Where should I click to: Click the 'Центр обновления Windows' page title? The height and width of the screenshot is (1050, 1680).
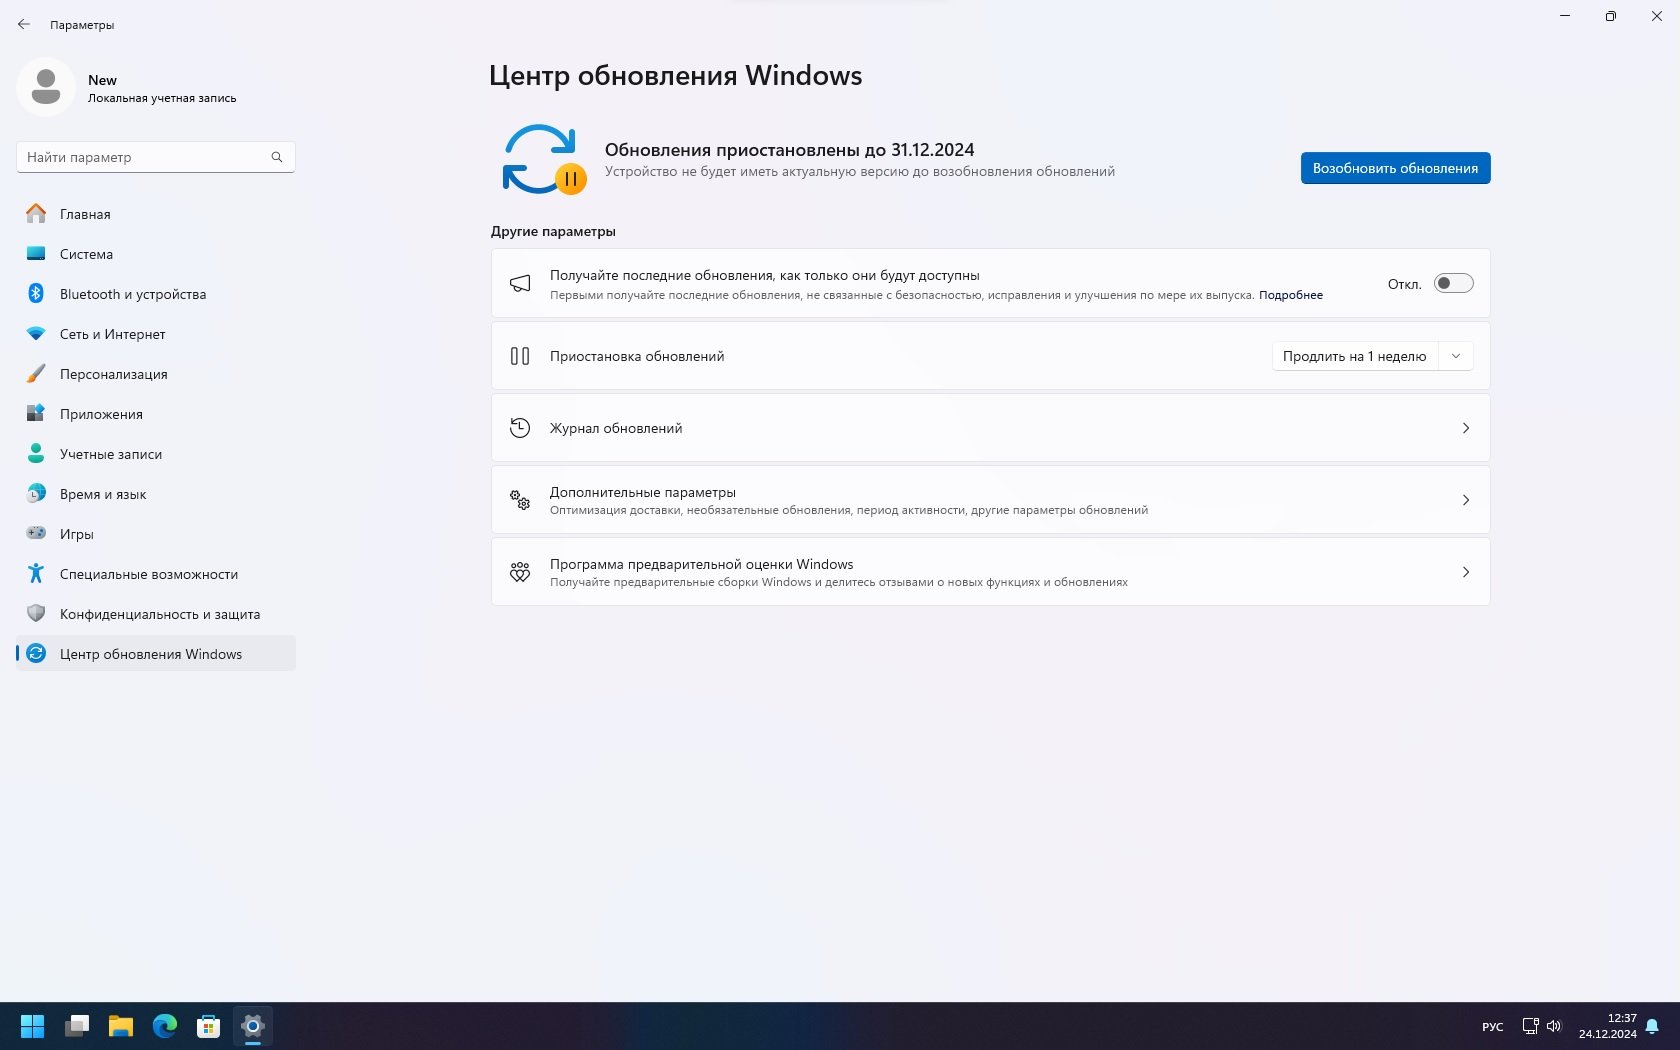pyautogui.click(x=676, y=76)
